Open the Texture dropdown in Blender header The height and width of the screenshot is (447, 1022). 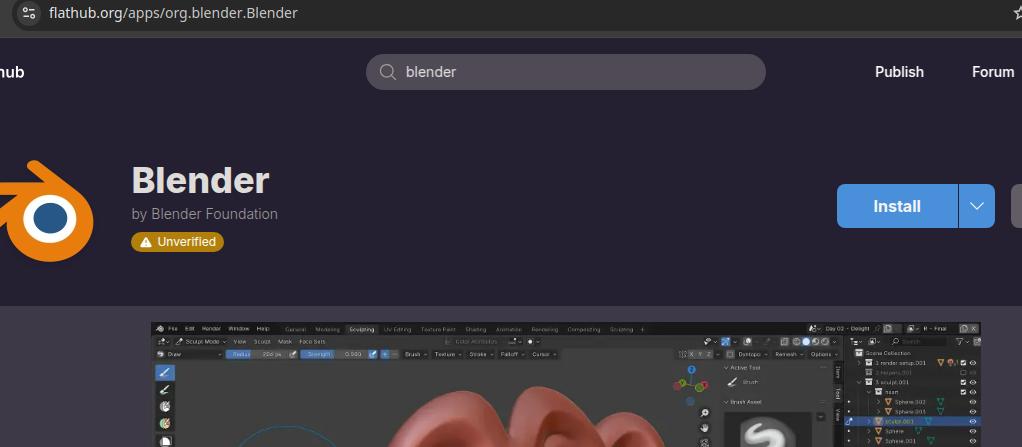tap(447, 354)
